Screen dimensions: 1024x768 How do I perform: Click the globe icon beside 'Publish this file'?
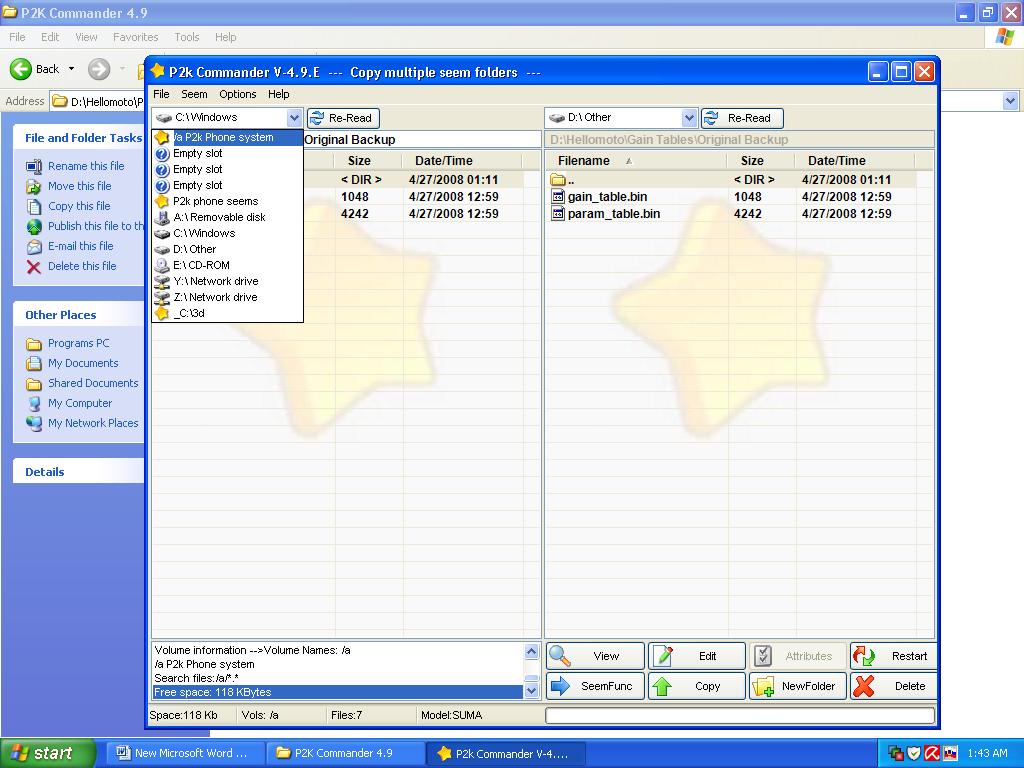click(x=33, y=227)
